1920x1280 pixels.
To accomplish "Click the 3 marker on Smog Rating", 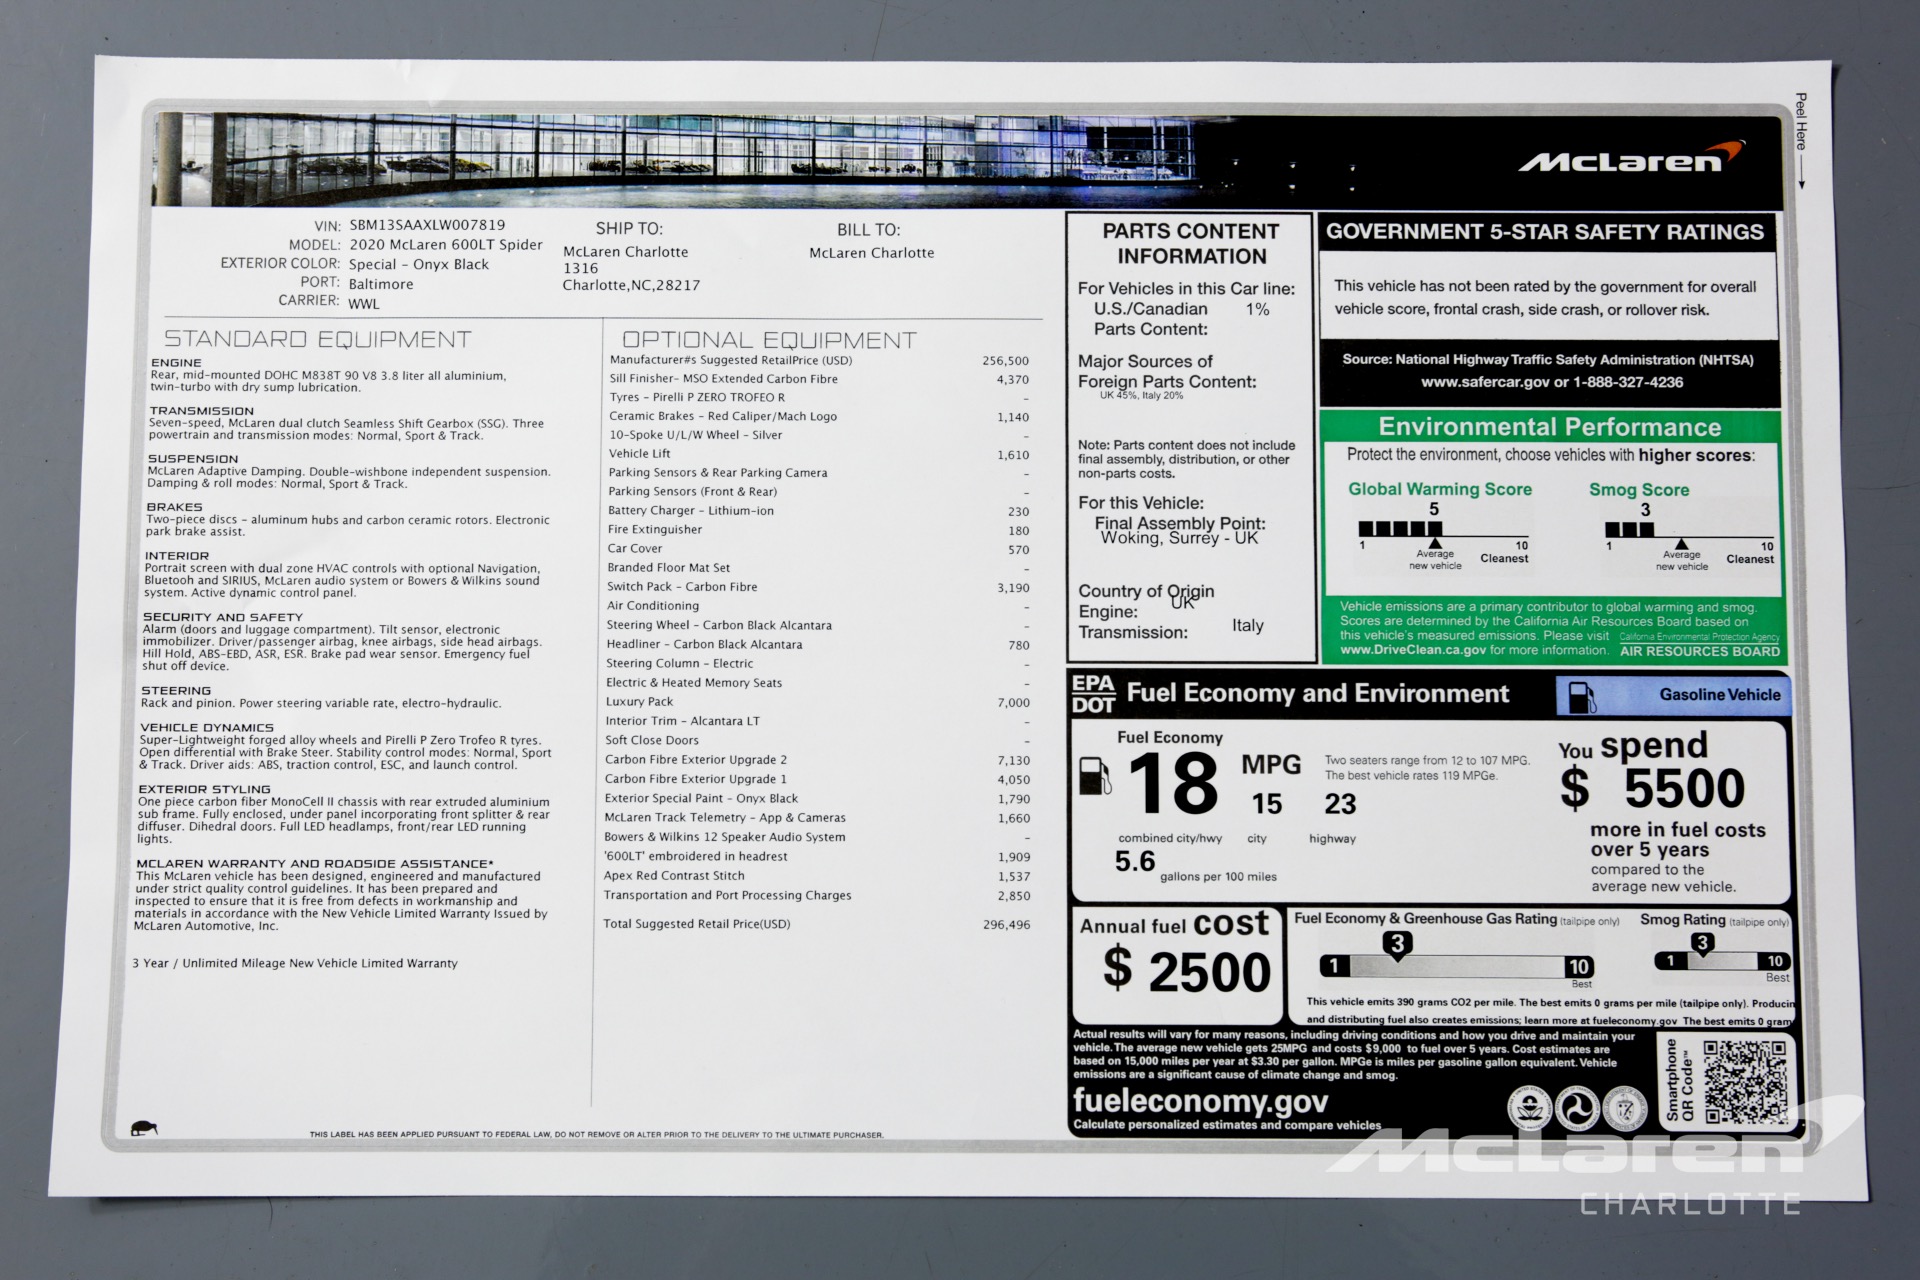I will click(x=1702, y=943).
